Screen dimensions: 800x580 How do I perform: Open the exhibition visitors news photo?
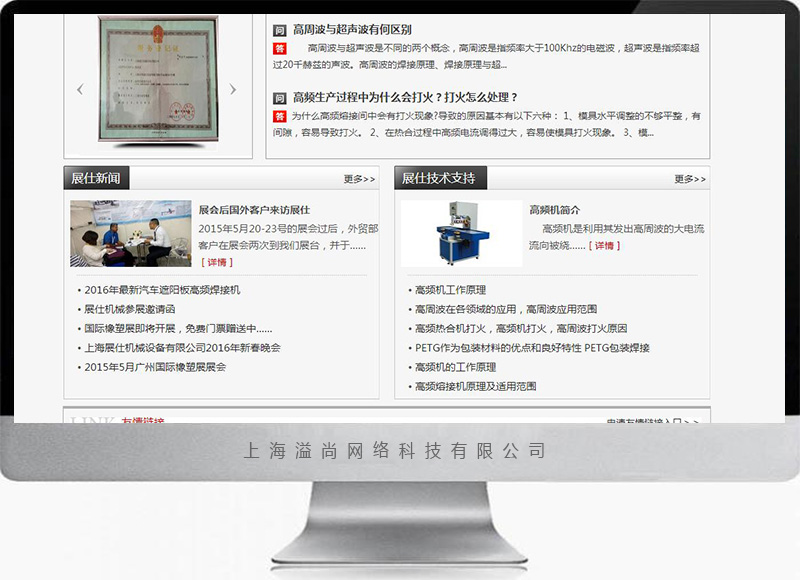pos(130,233)
